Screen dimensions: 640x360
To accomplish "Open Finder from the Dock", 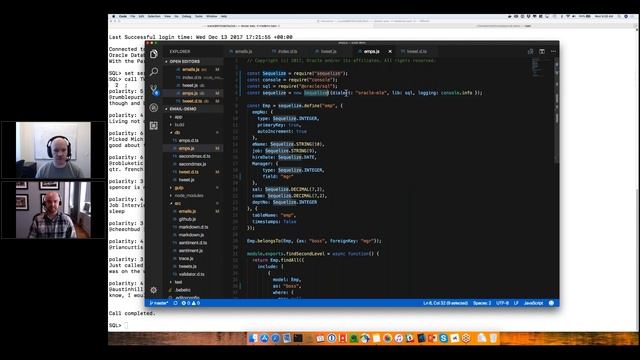I will 253,338.
